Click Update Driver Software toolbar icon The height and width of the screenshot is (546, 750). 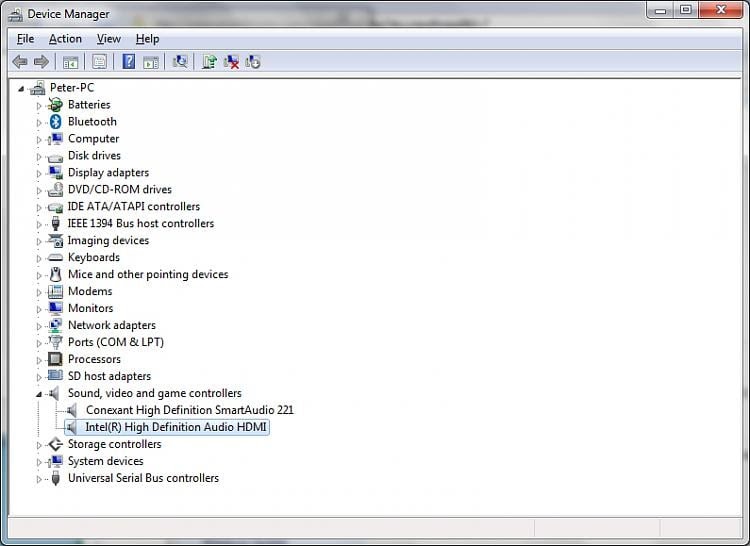click(x=209, y=62)
